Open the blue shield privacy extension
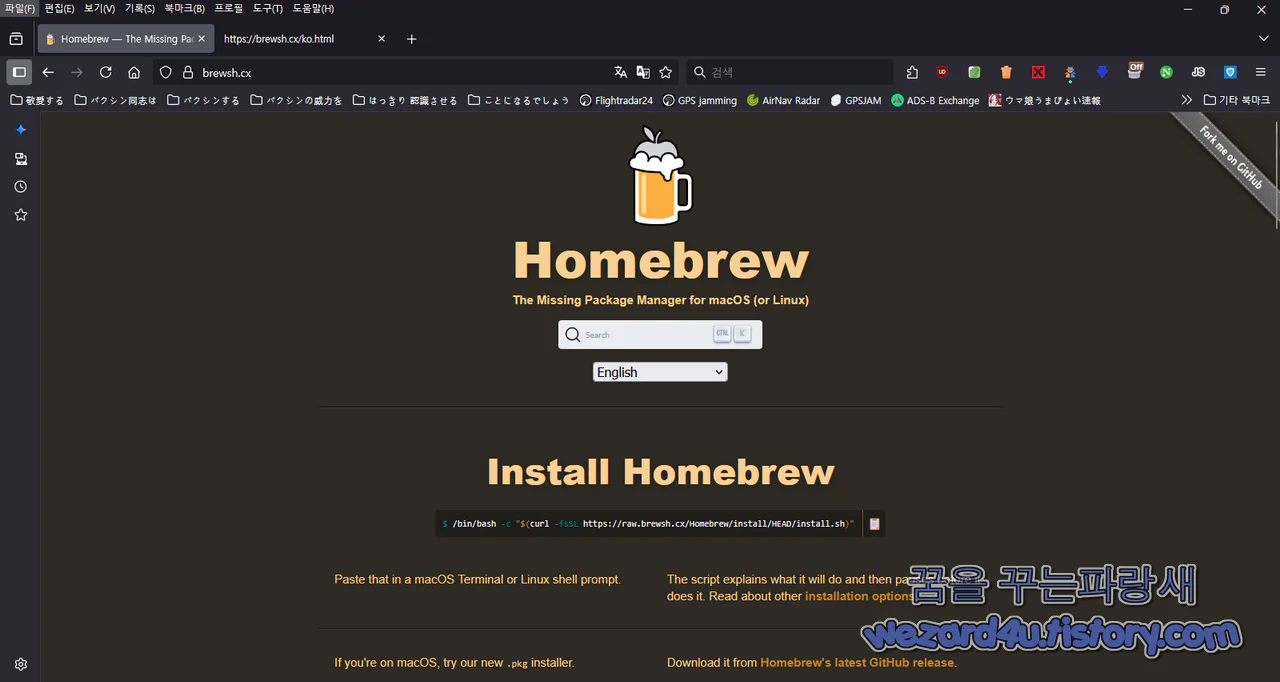The height and width of the screenshot is (682, 1280). pyautogui.click(x=1230, y=72)
